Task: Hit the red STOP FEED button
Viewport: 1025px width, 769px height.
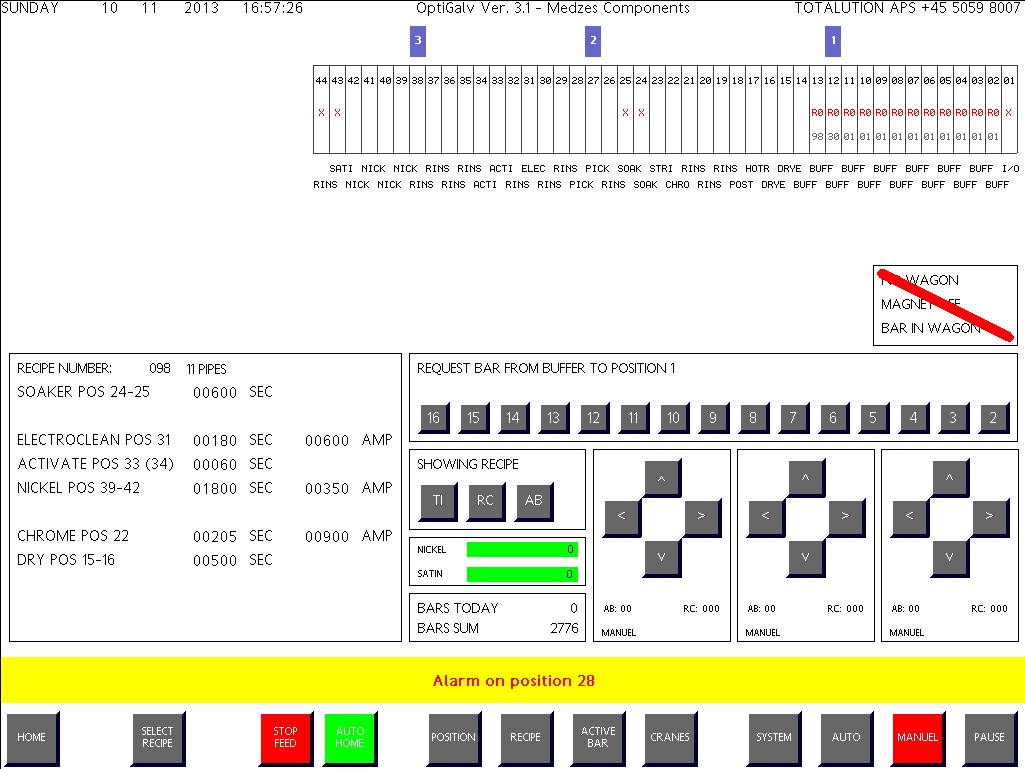Action: click(286, 738)
